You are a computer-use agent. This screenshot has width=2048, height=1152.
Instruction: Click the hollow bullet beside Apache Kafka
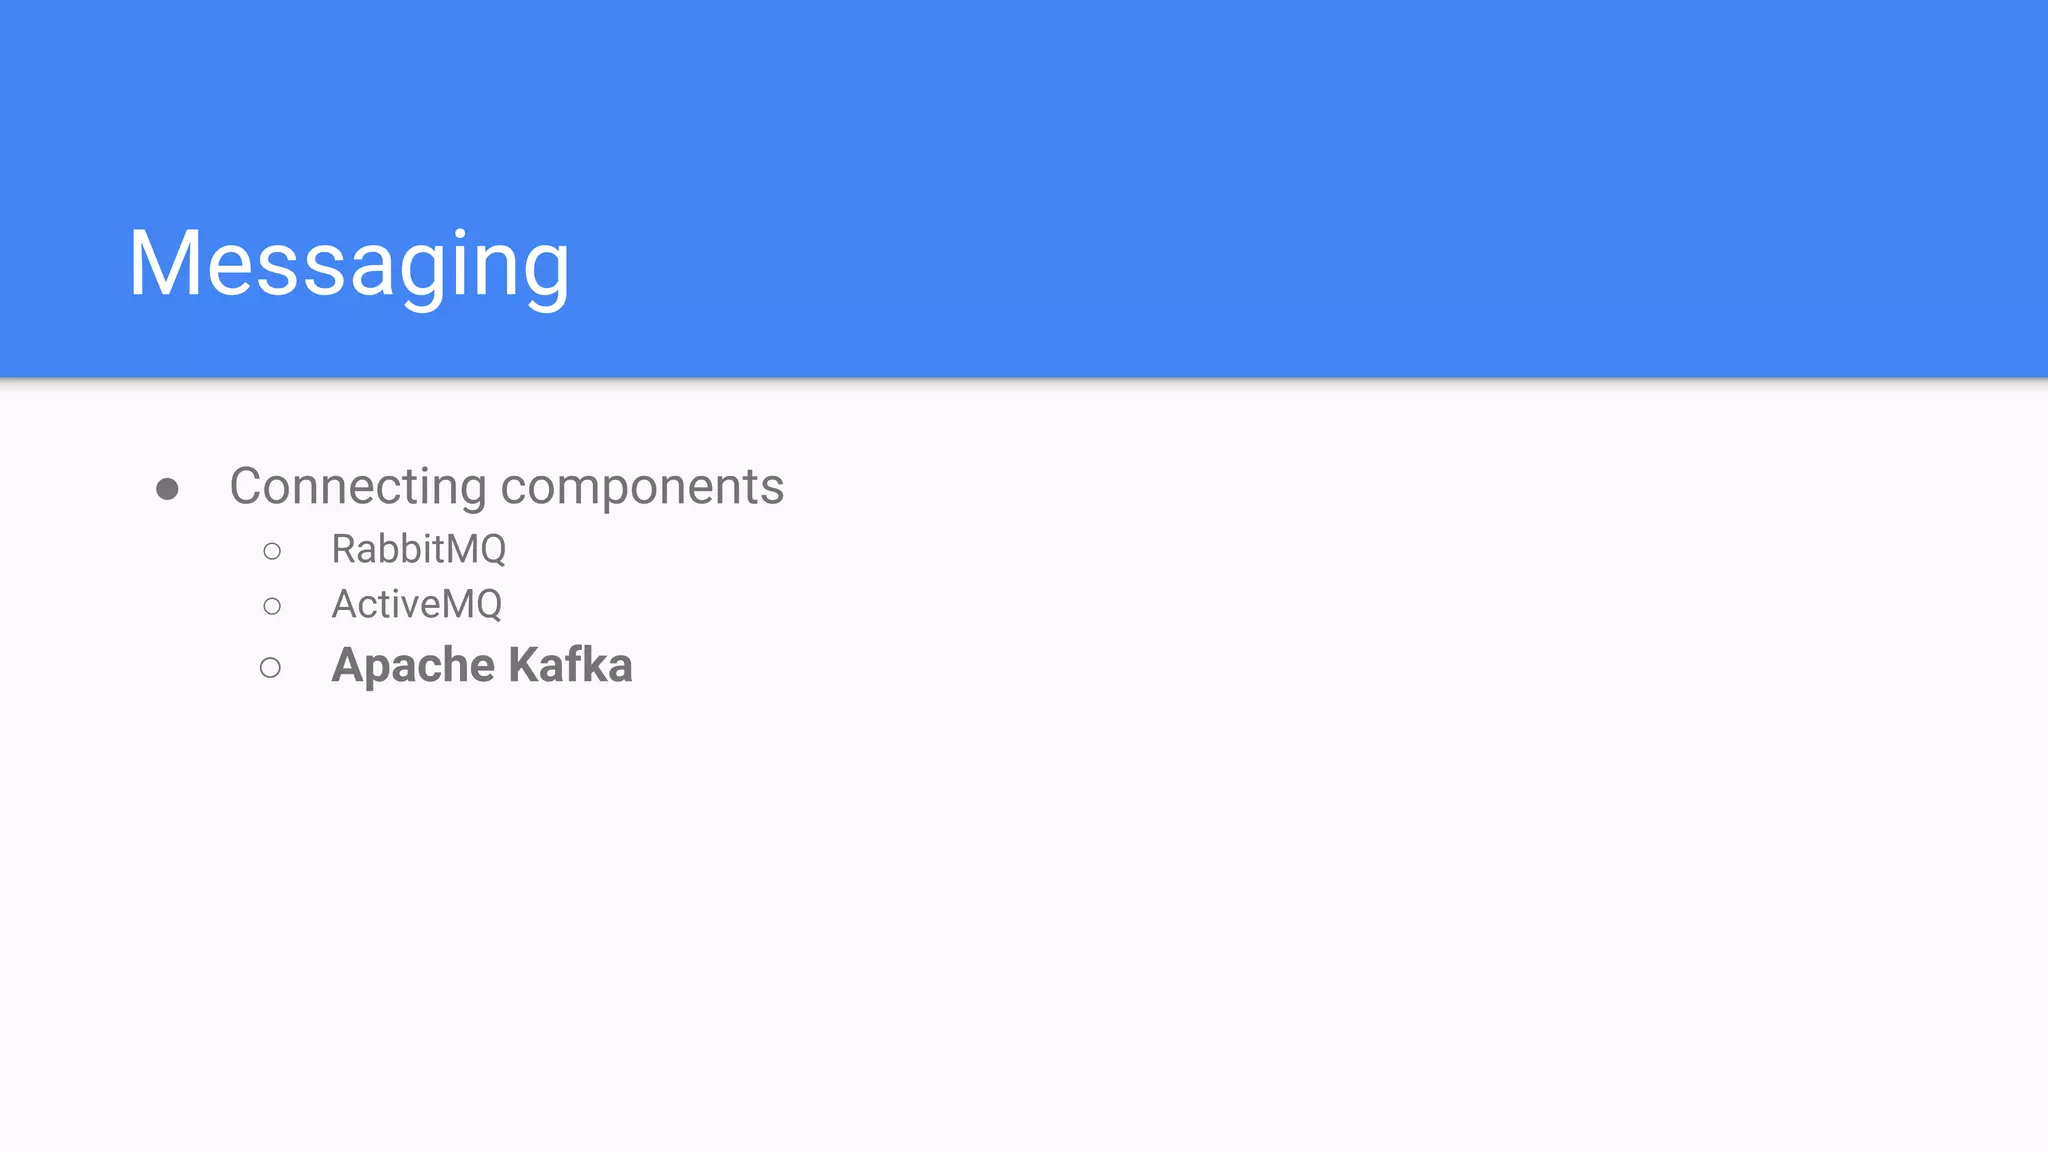point(270,667)
